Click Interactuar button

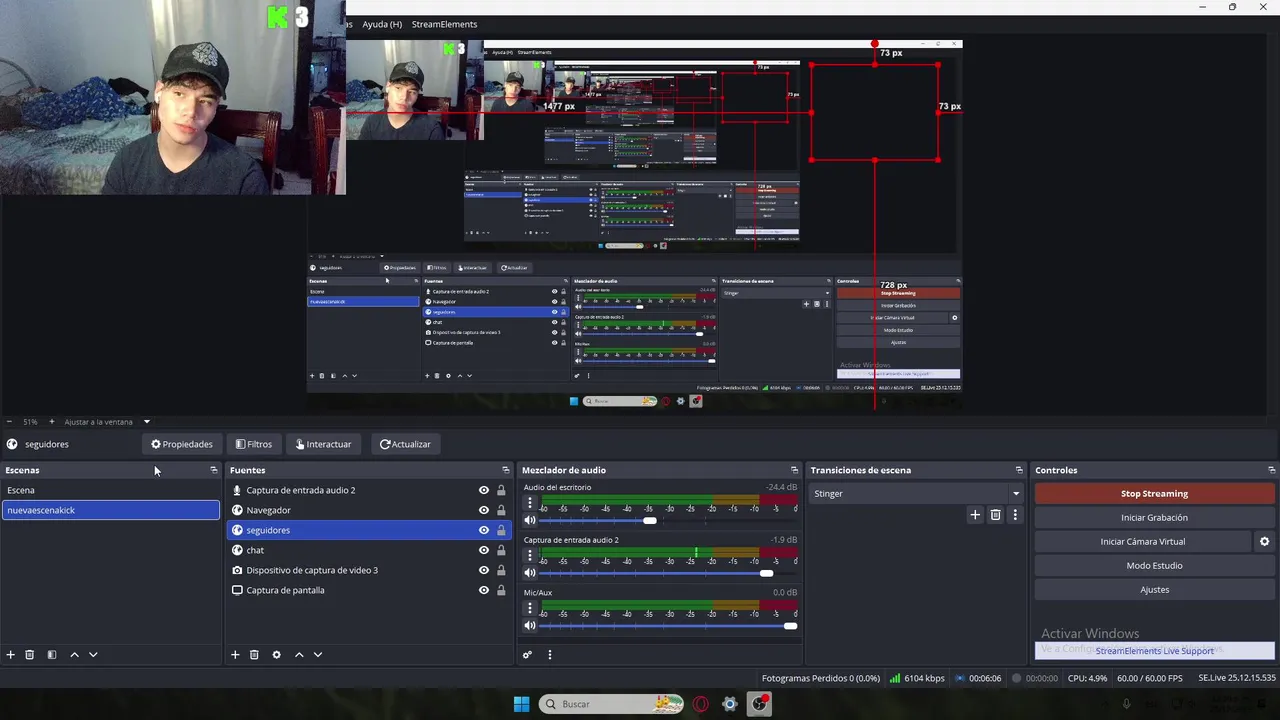tap(324, 444)
